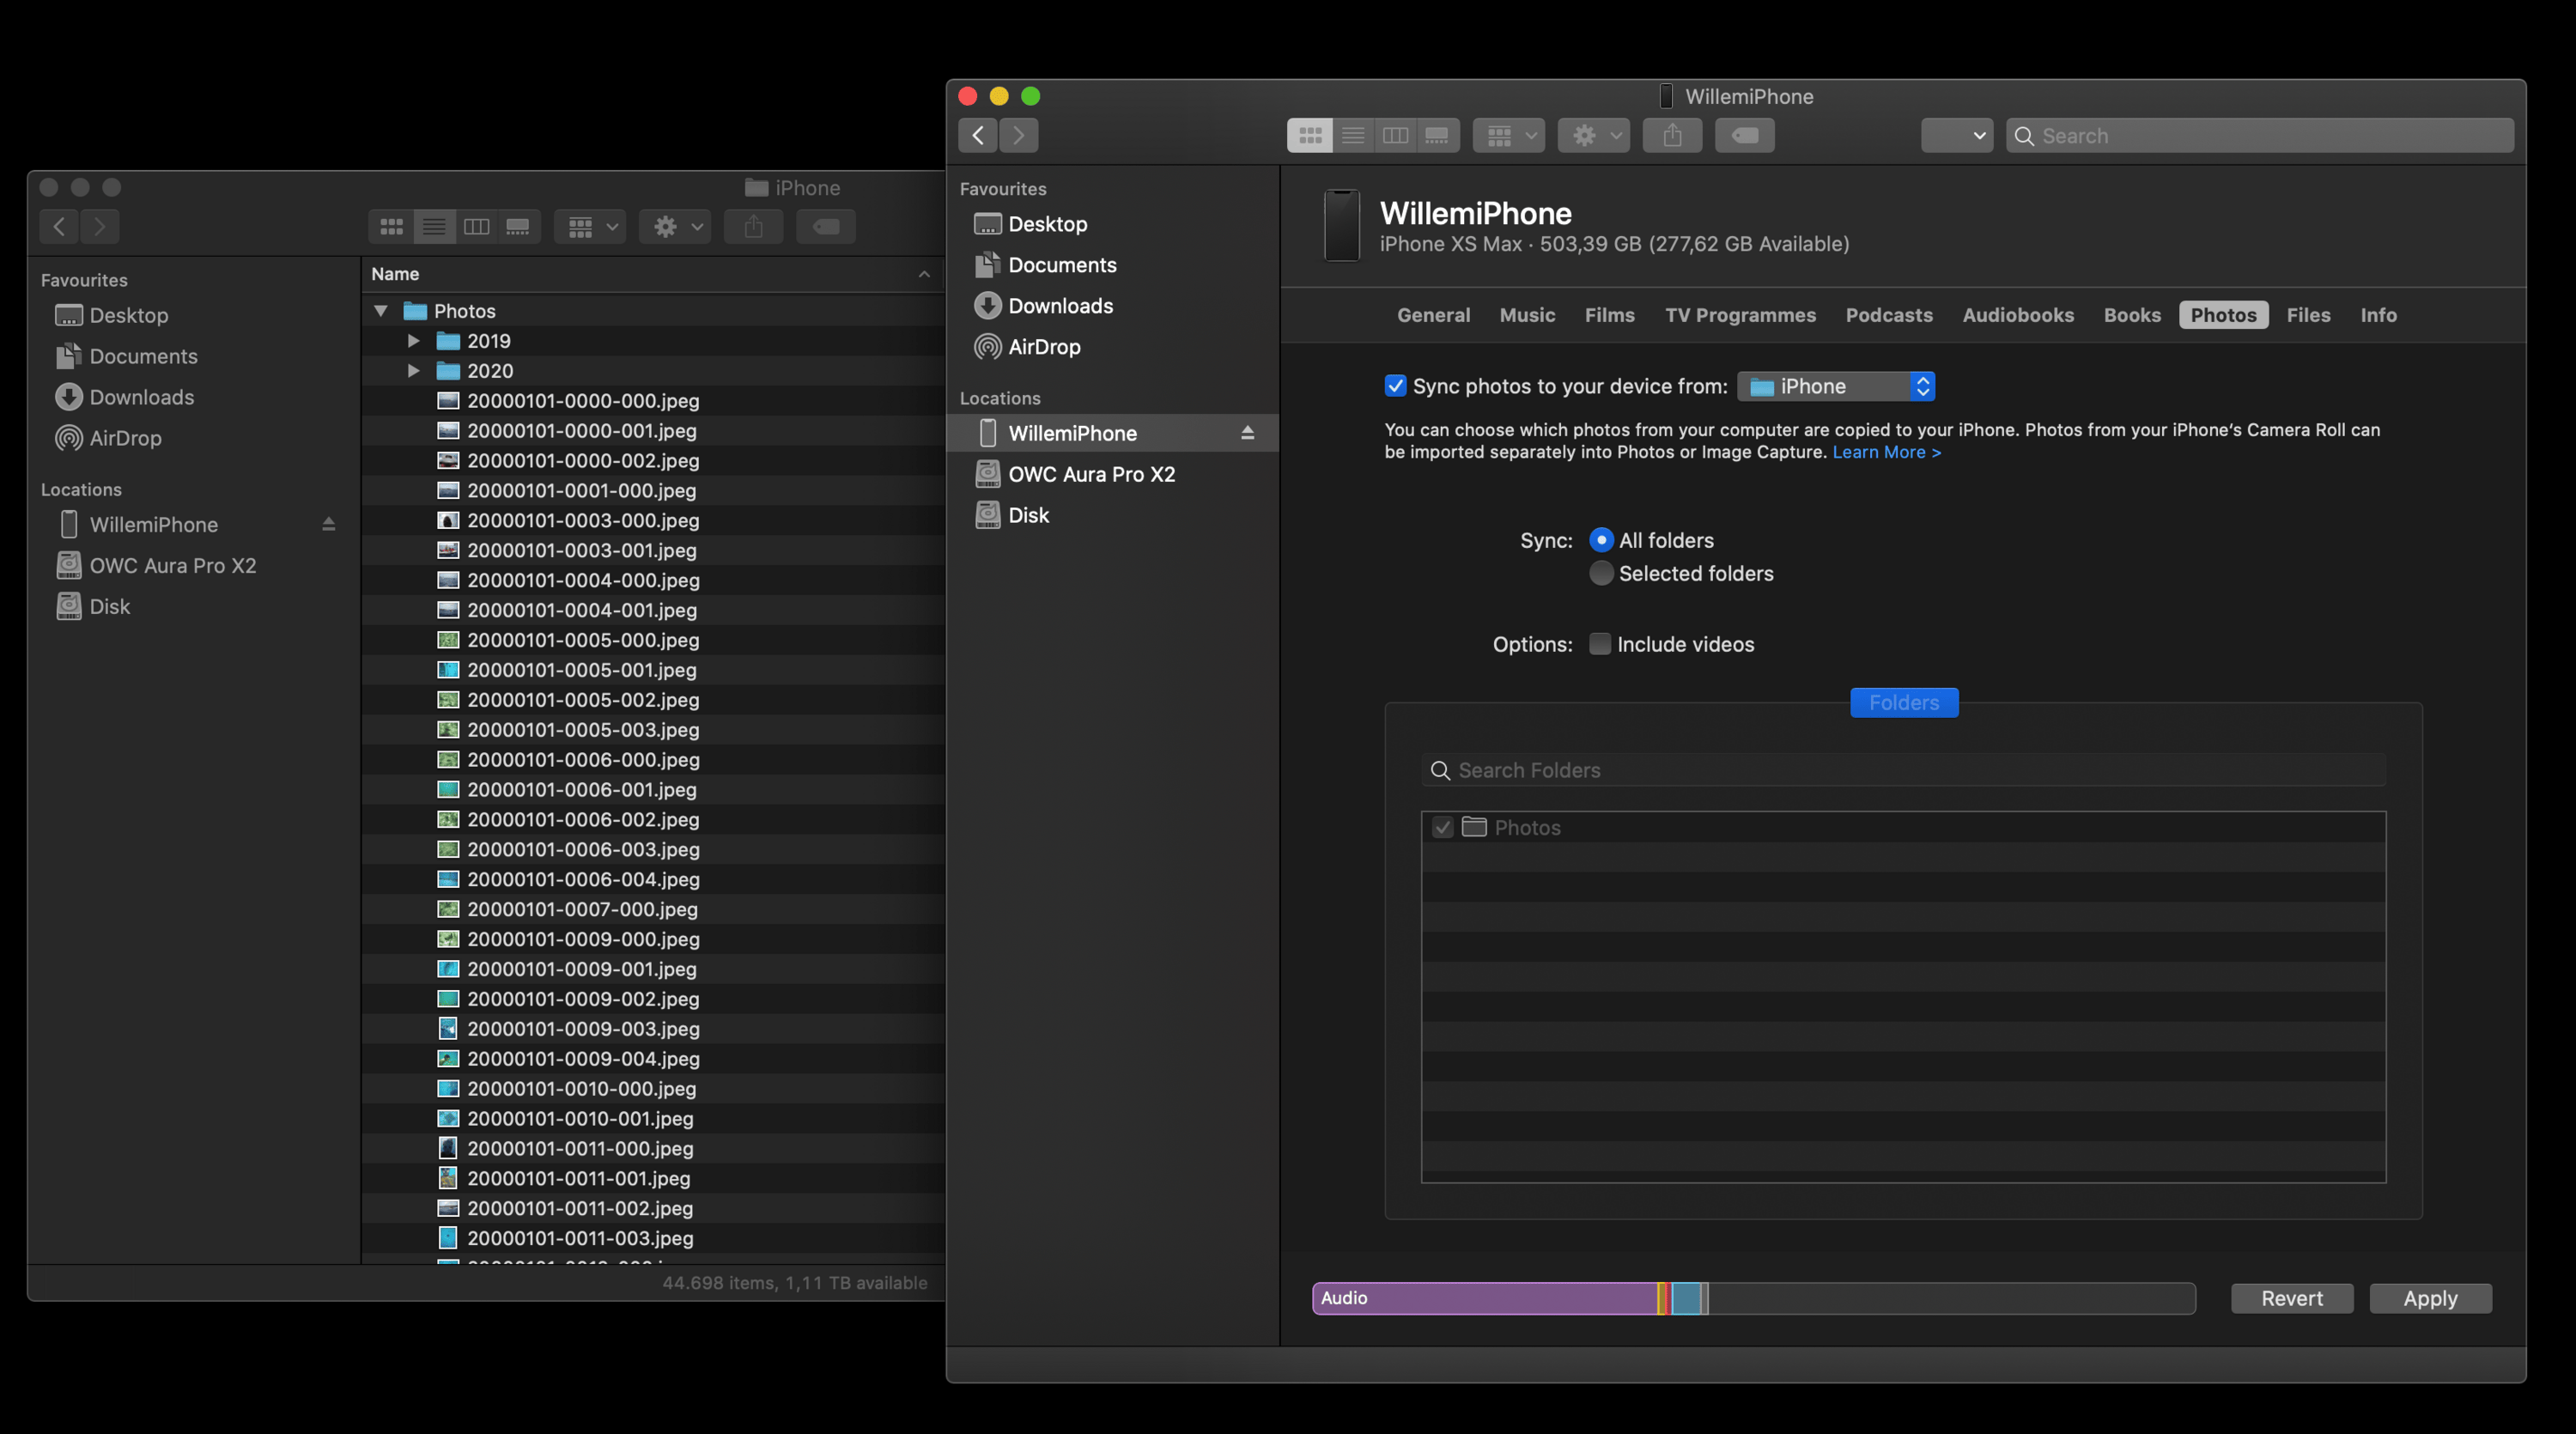Uncheck Sync photos to your device
This screenshot has height=1434, width=2576.
[1395, 386]
